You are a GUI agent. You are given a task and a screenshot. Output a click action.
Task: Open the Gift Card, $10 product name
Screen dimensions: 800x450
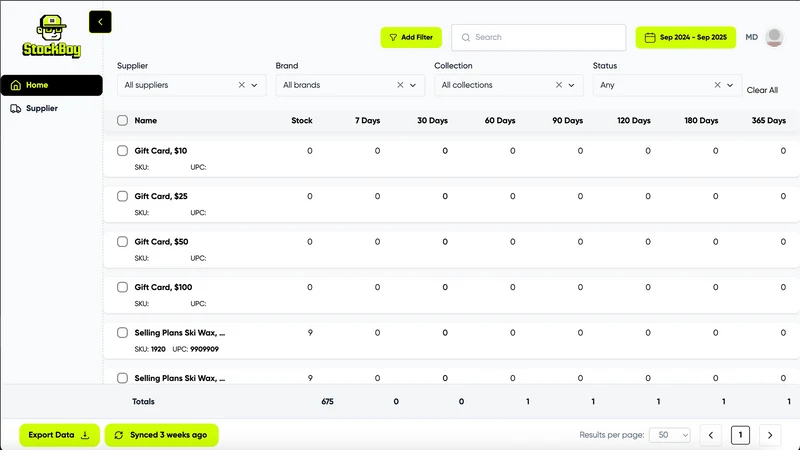coord(161,151)
